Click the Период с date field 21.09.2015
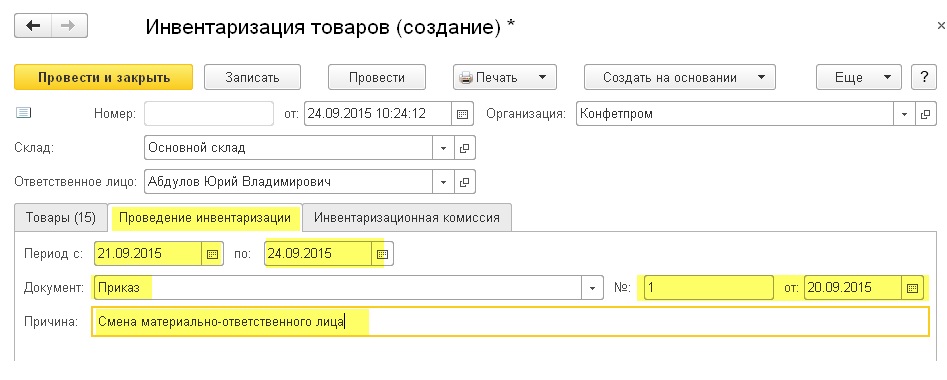The image size is (947, 380). point(149,254)
